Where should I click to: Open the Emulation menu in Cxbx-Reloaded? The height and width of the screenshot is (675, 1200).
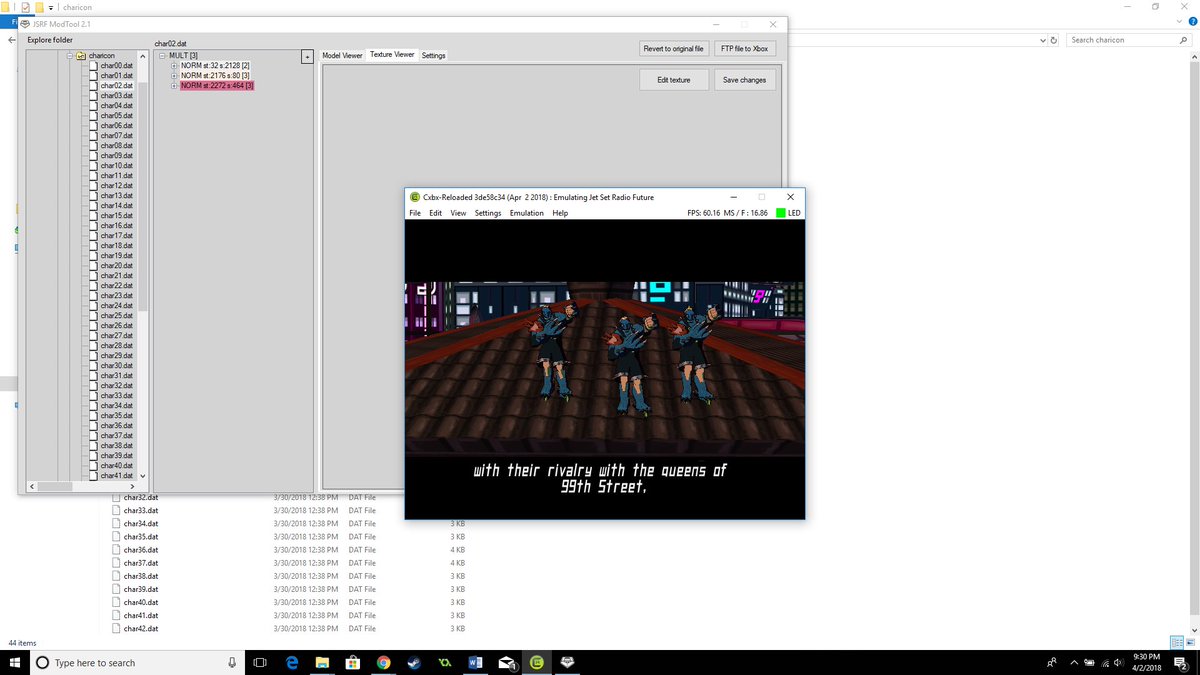(527, 213)
